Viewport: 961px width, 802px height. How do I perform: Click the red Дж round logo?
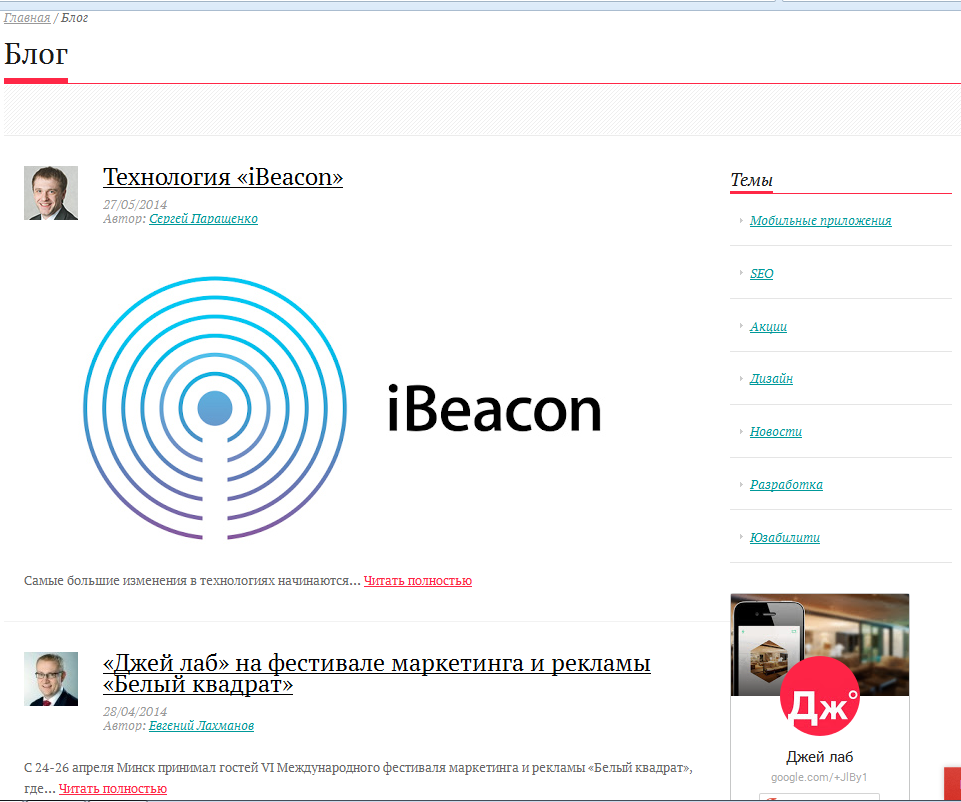point(819,696)
